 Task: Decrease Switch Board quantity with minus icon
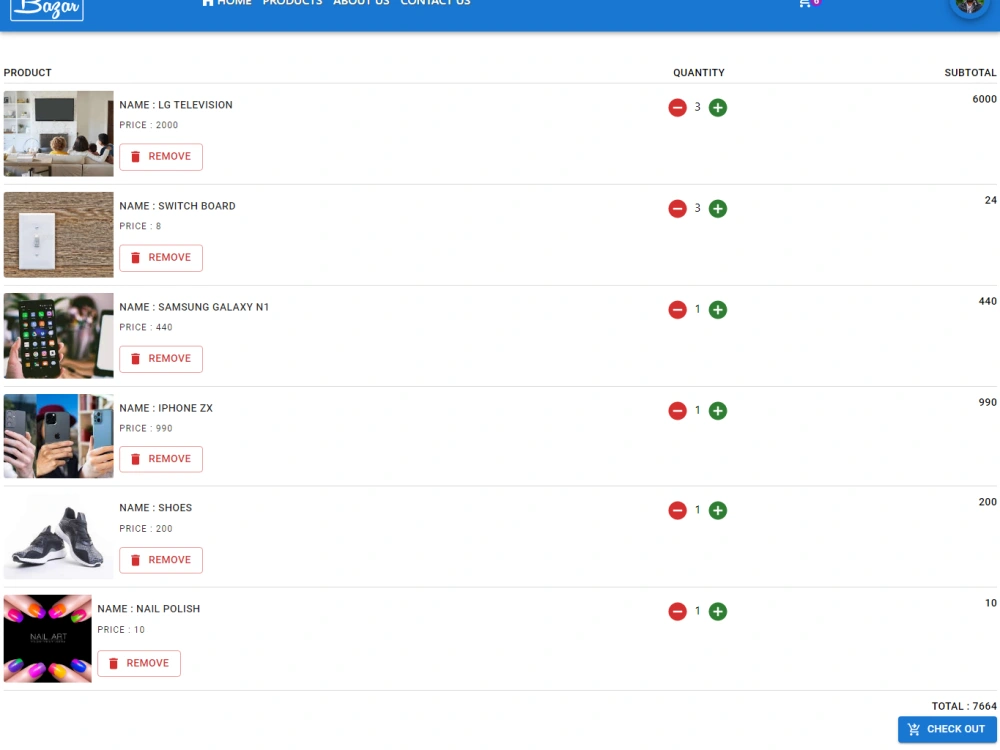677,209
